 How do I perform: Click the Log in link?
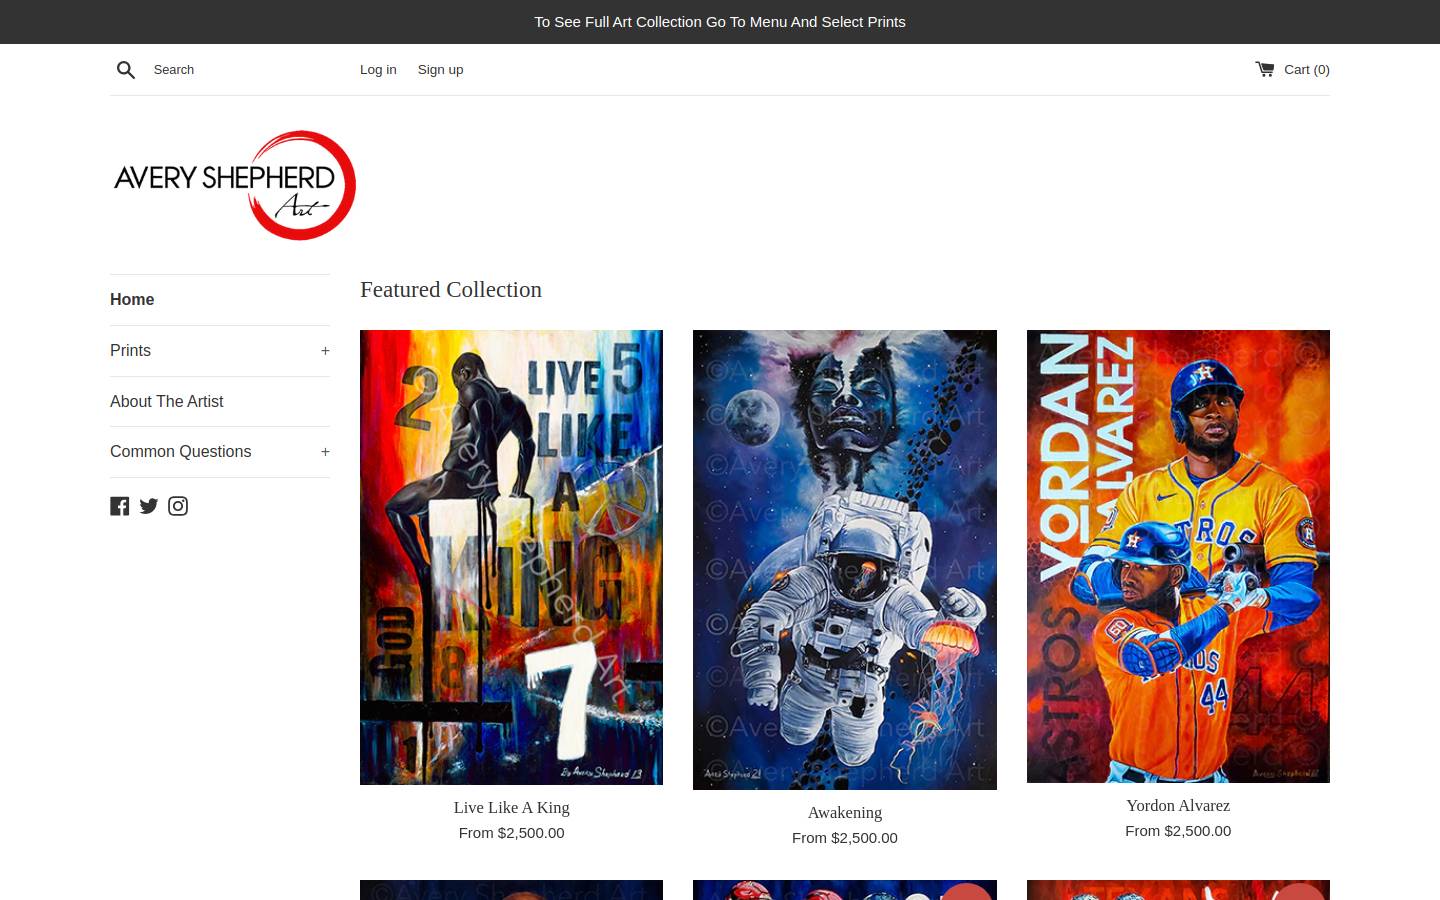click(378, 70)
